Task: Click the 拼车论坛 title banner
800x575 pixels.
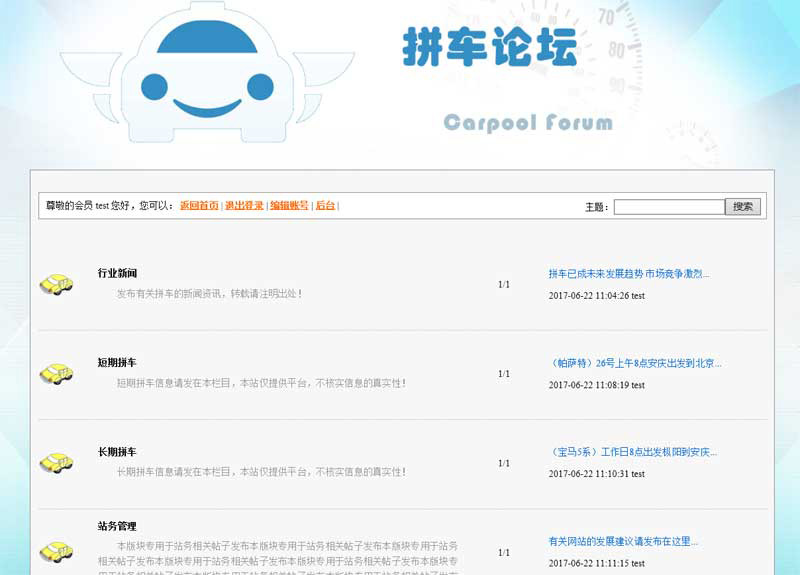Action: [x=490, y=47]
